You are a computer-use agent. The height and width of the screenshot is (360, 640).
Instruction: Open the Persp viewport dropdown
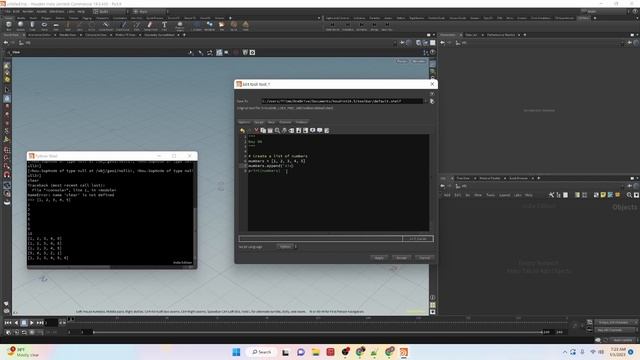click(x=402, y=61)
